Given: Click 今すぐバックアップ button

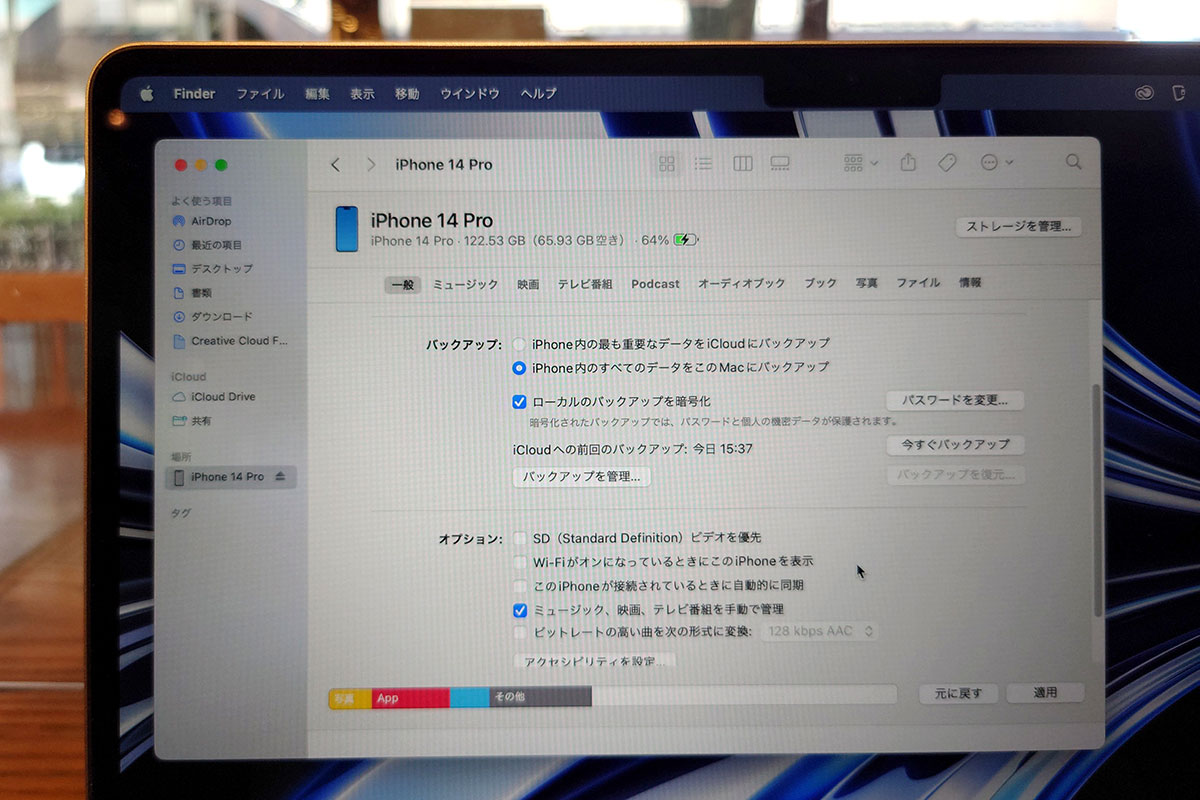Looking at the screenshot, I should (955, 444).
